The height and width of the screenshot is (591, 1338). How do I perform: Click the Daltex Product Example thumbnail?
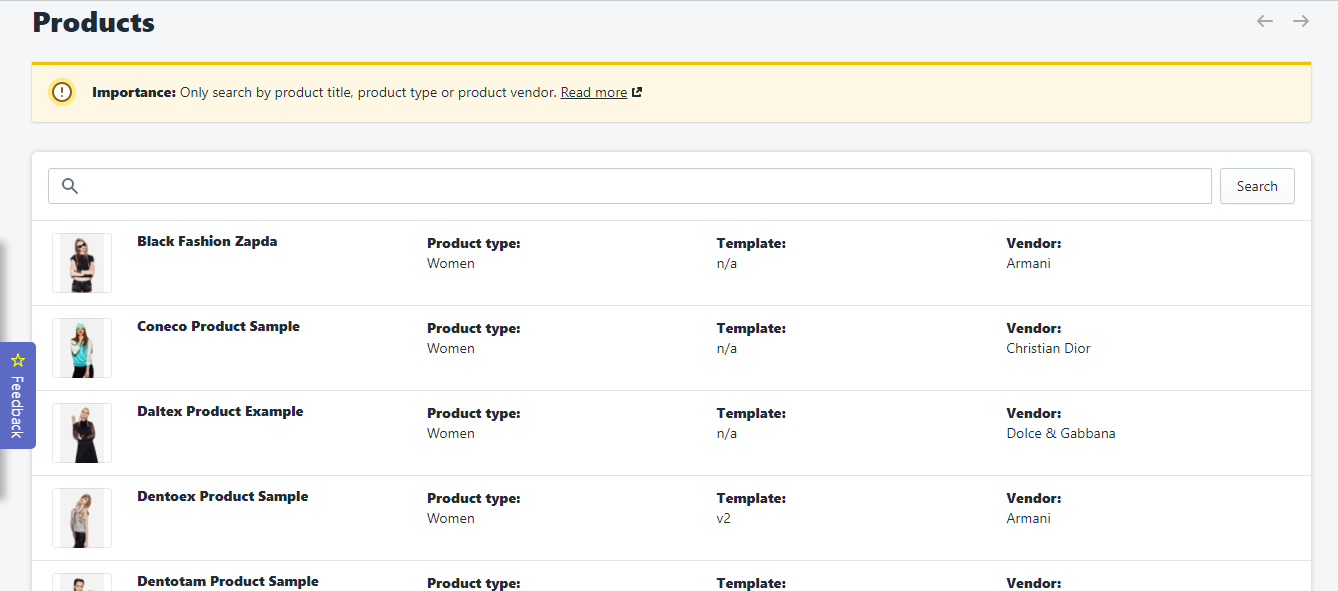click(82, 433)
